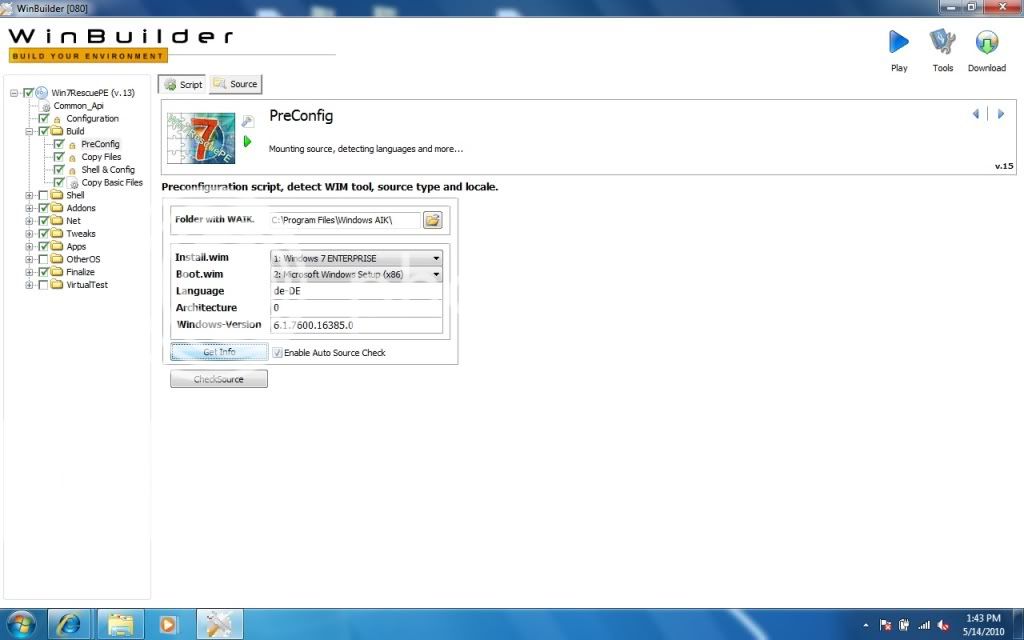Expand the Tweaks folder

click(29, 234)
